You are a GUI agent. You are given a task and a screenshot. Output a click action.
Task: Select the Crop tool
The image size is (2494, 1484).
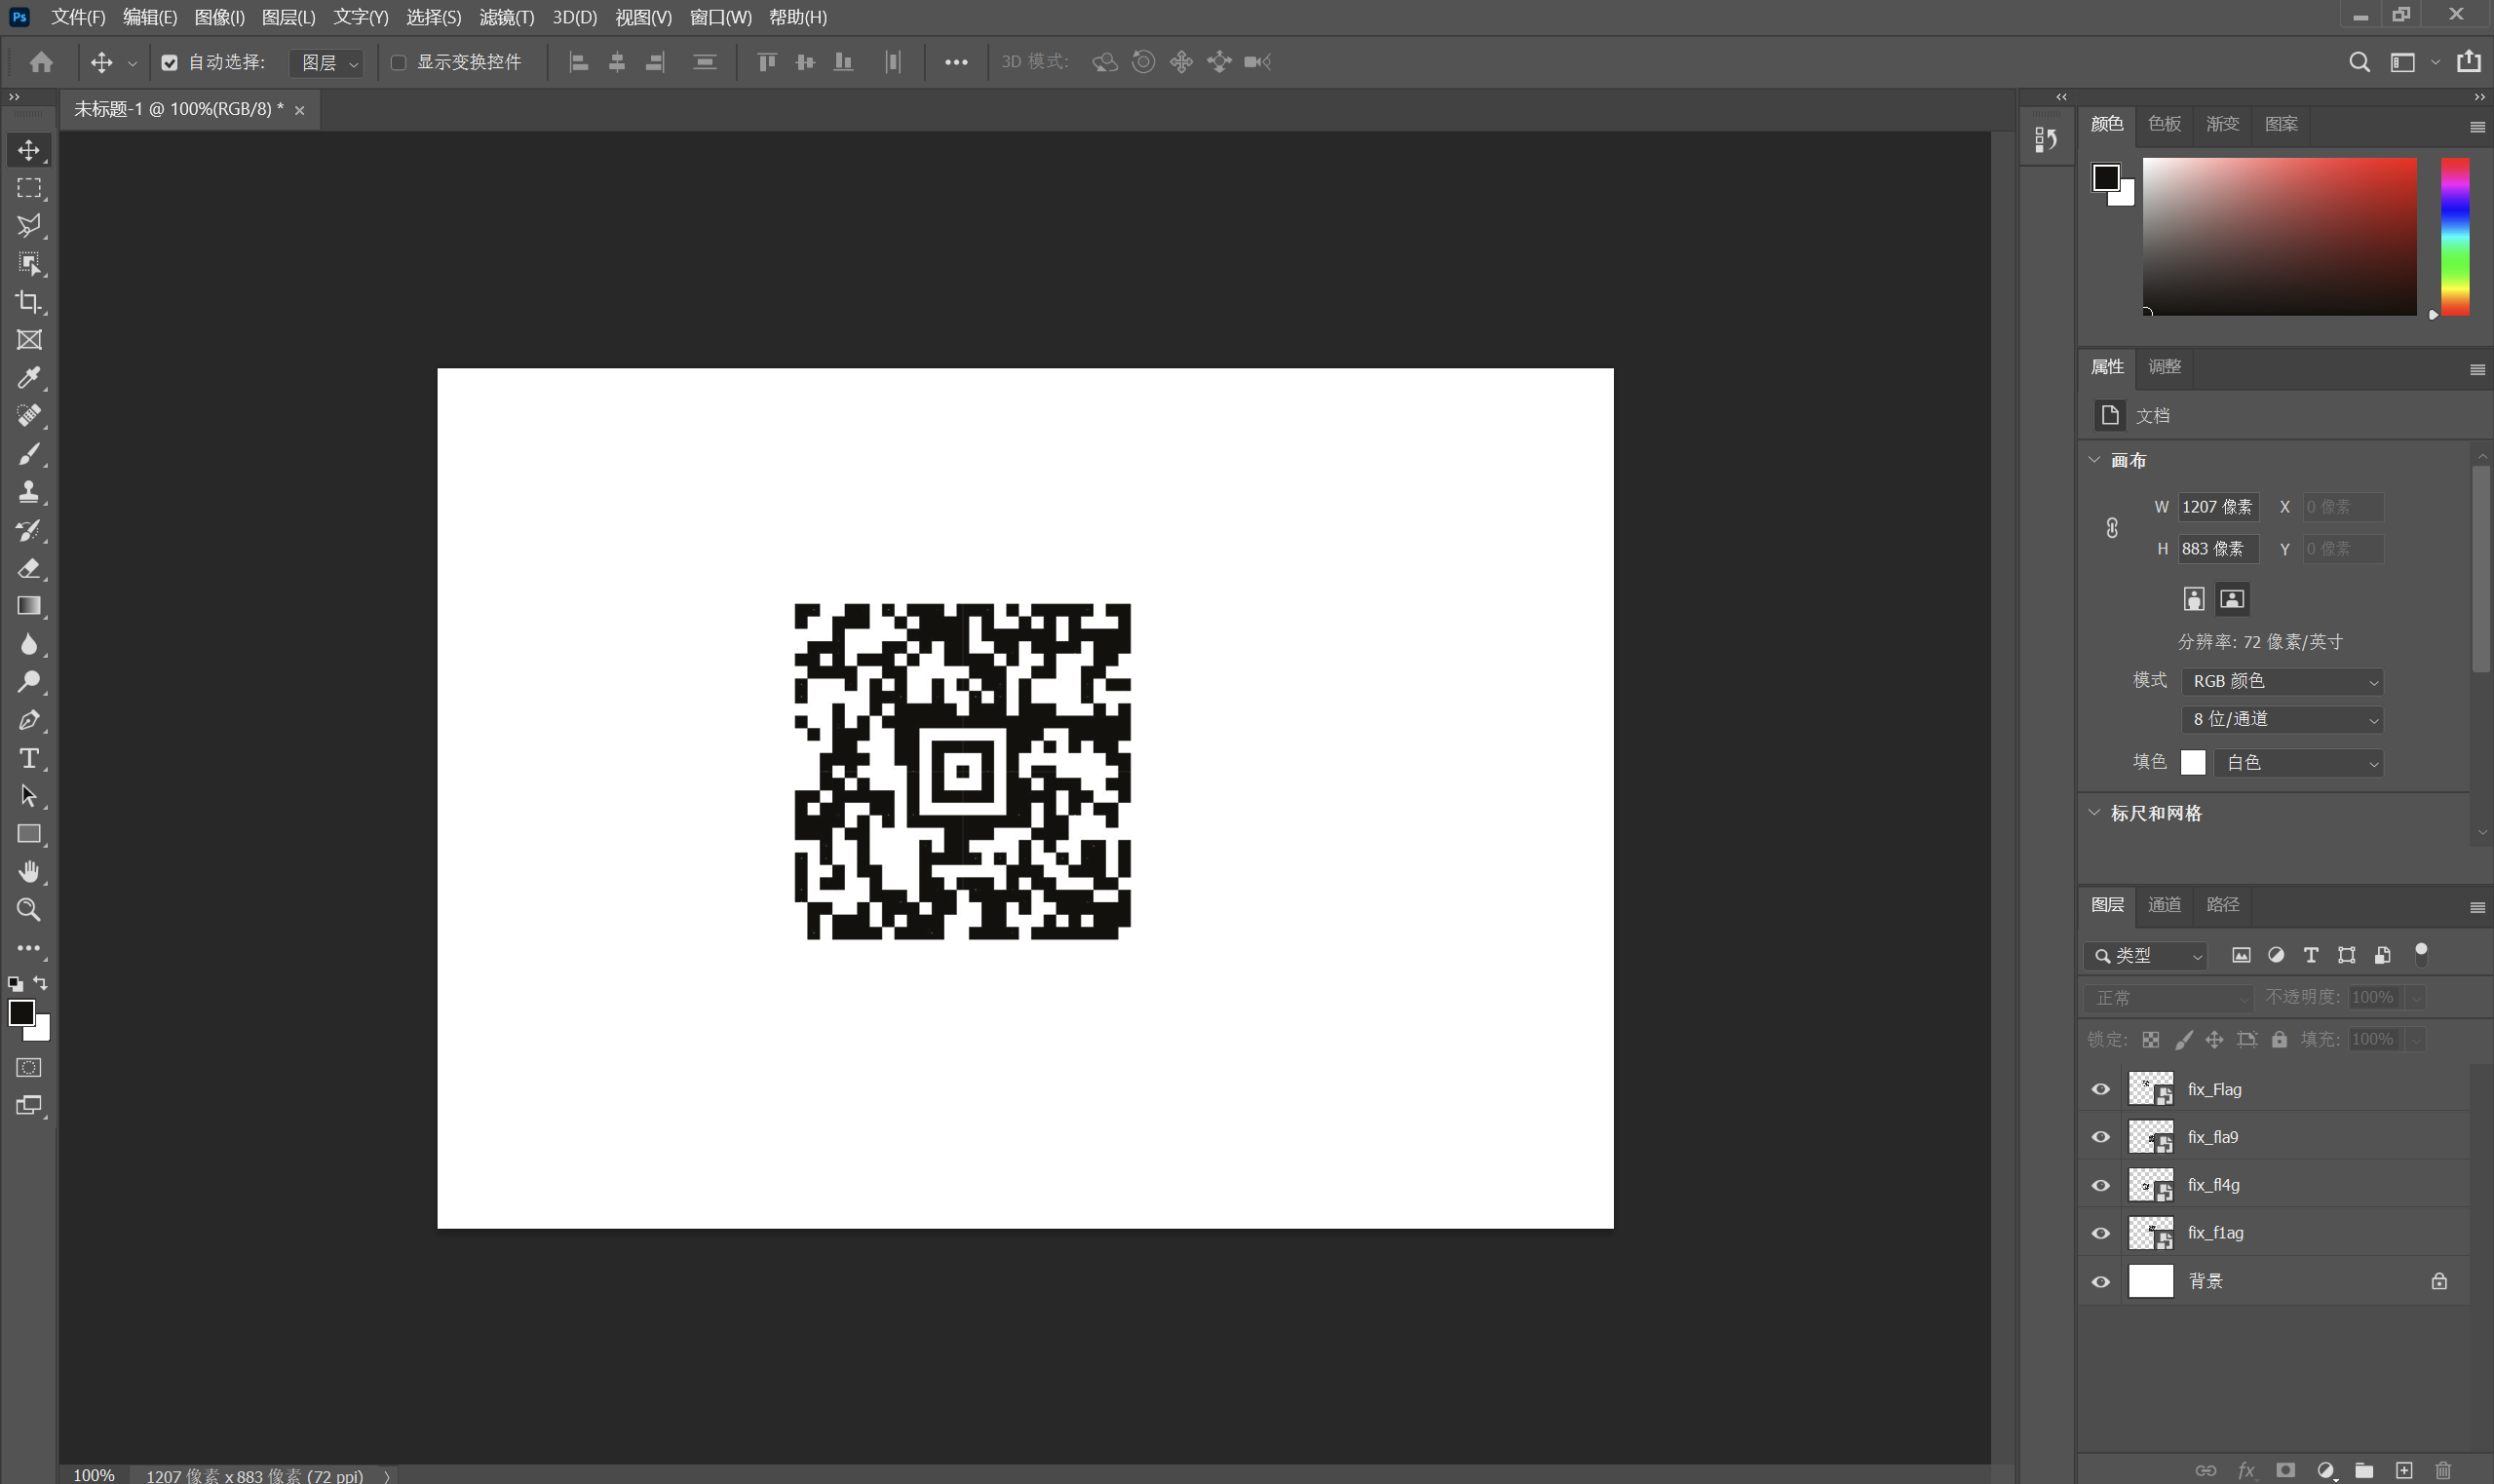[28, 302]
